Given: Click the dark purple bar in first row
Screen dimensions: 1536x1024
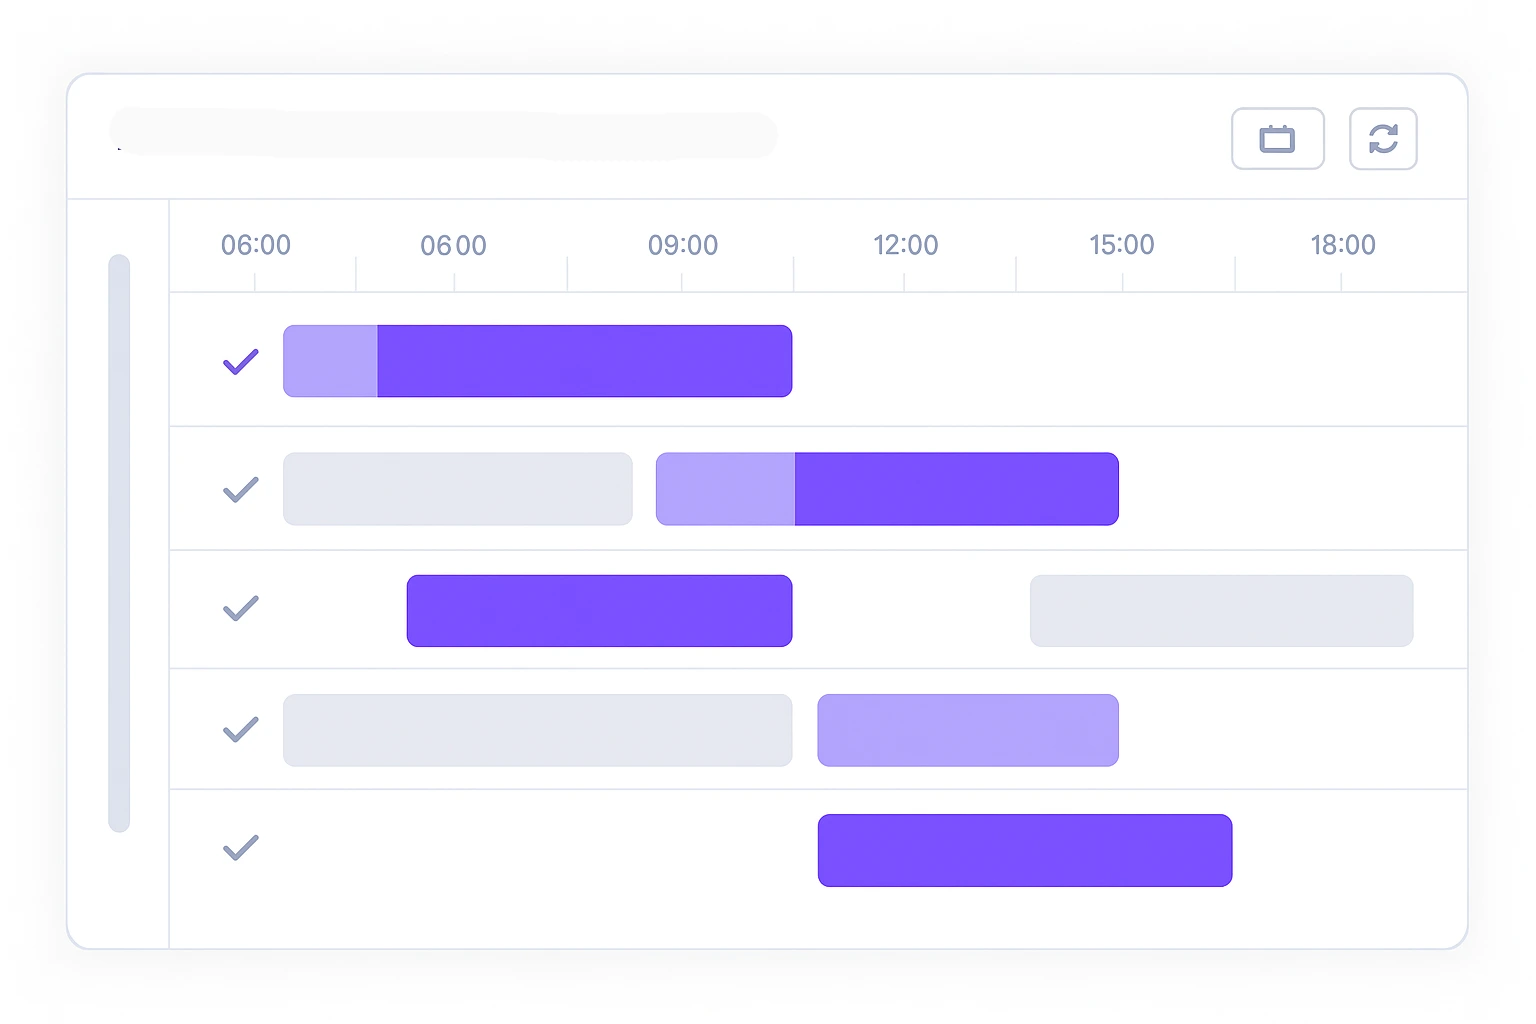Looking at the screenshot, I should pos(584,361).
